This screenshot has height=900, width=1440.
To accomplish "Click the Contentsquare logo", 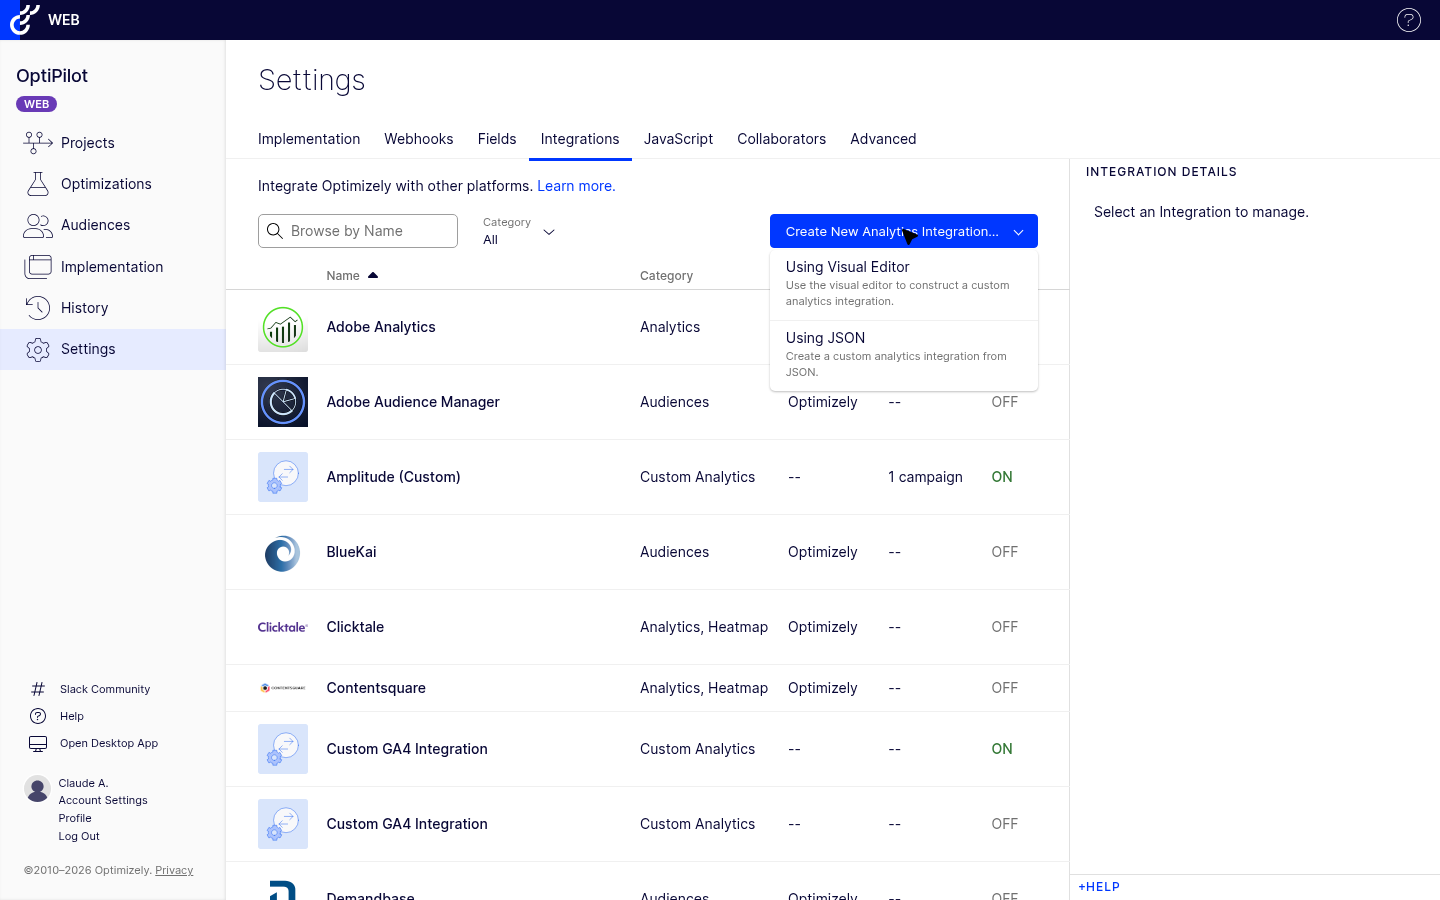I will click(283, 688).
